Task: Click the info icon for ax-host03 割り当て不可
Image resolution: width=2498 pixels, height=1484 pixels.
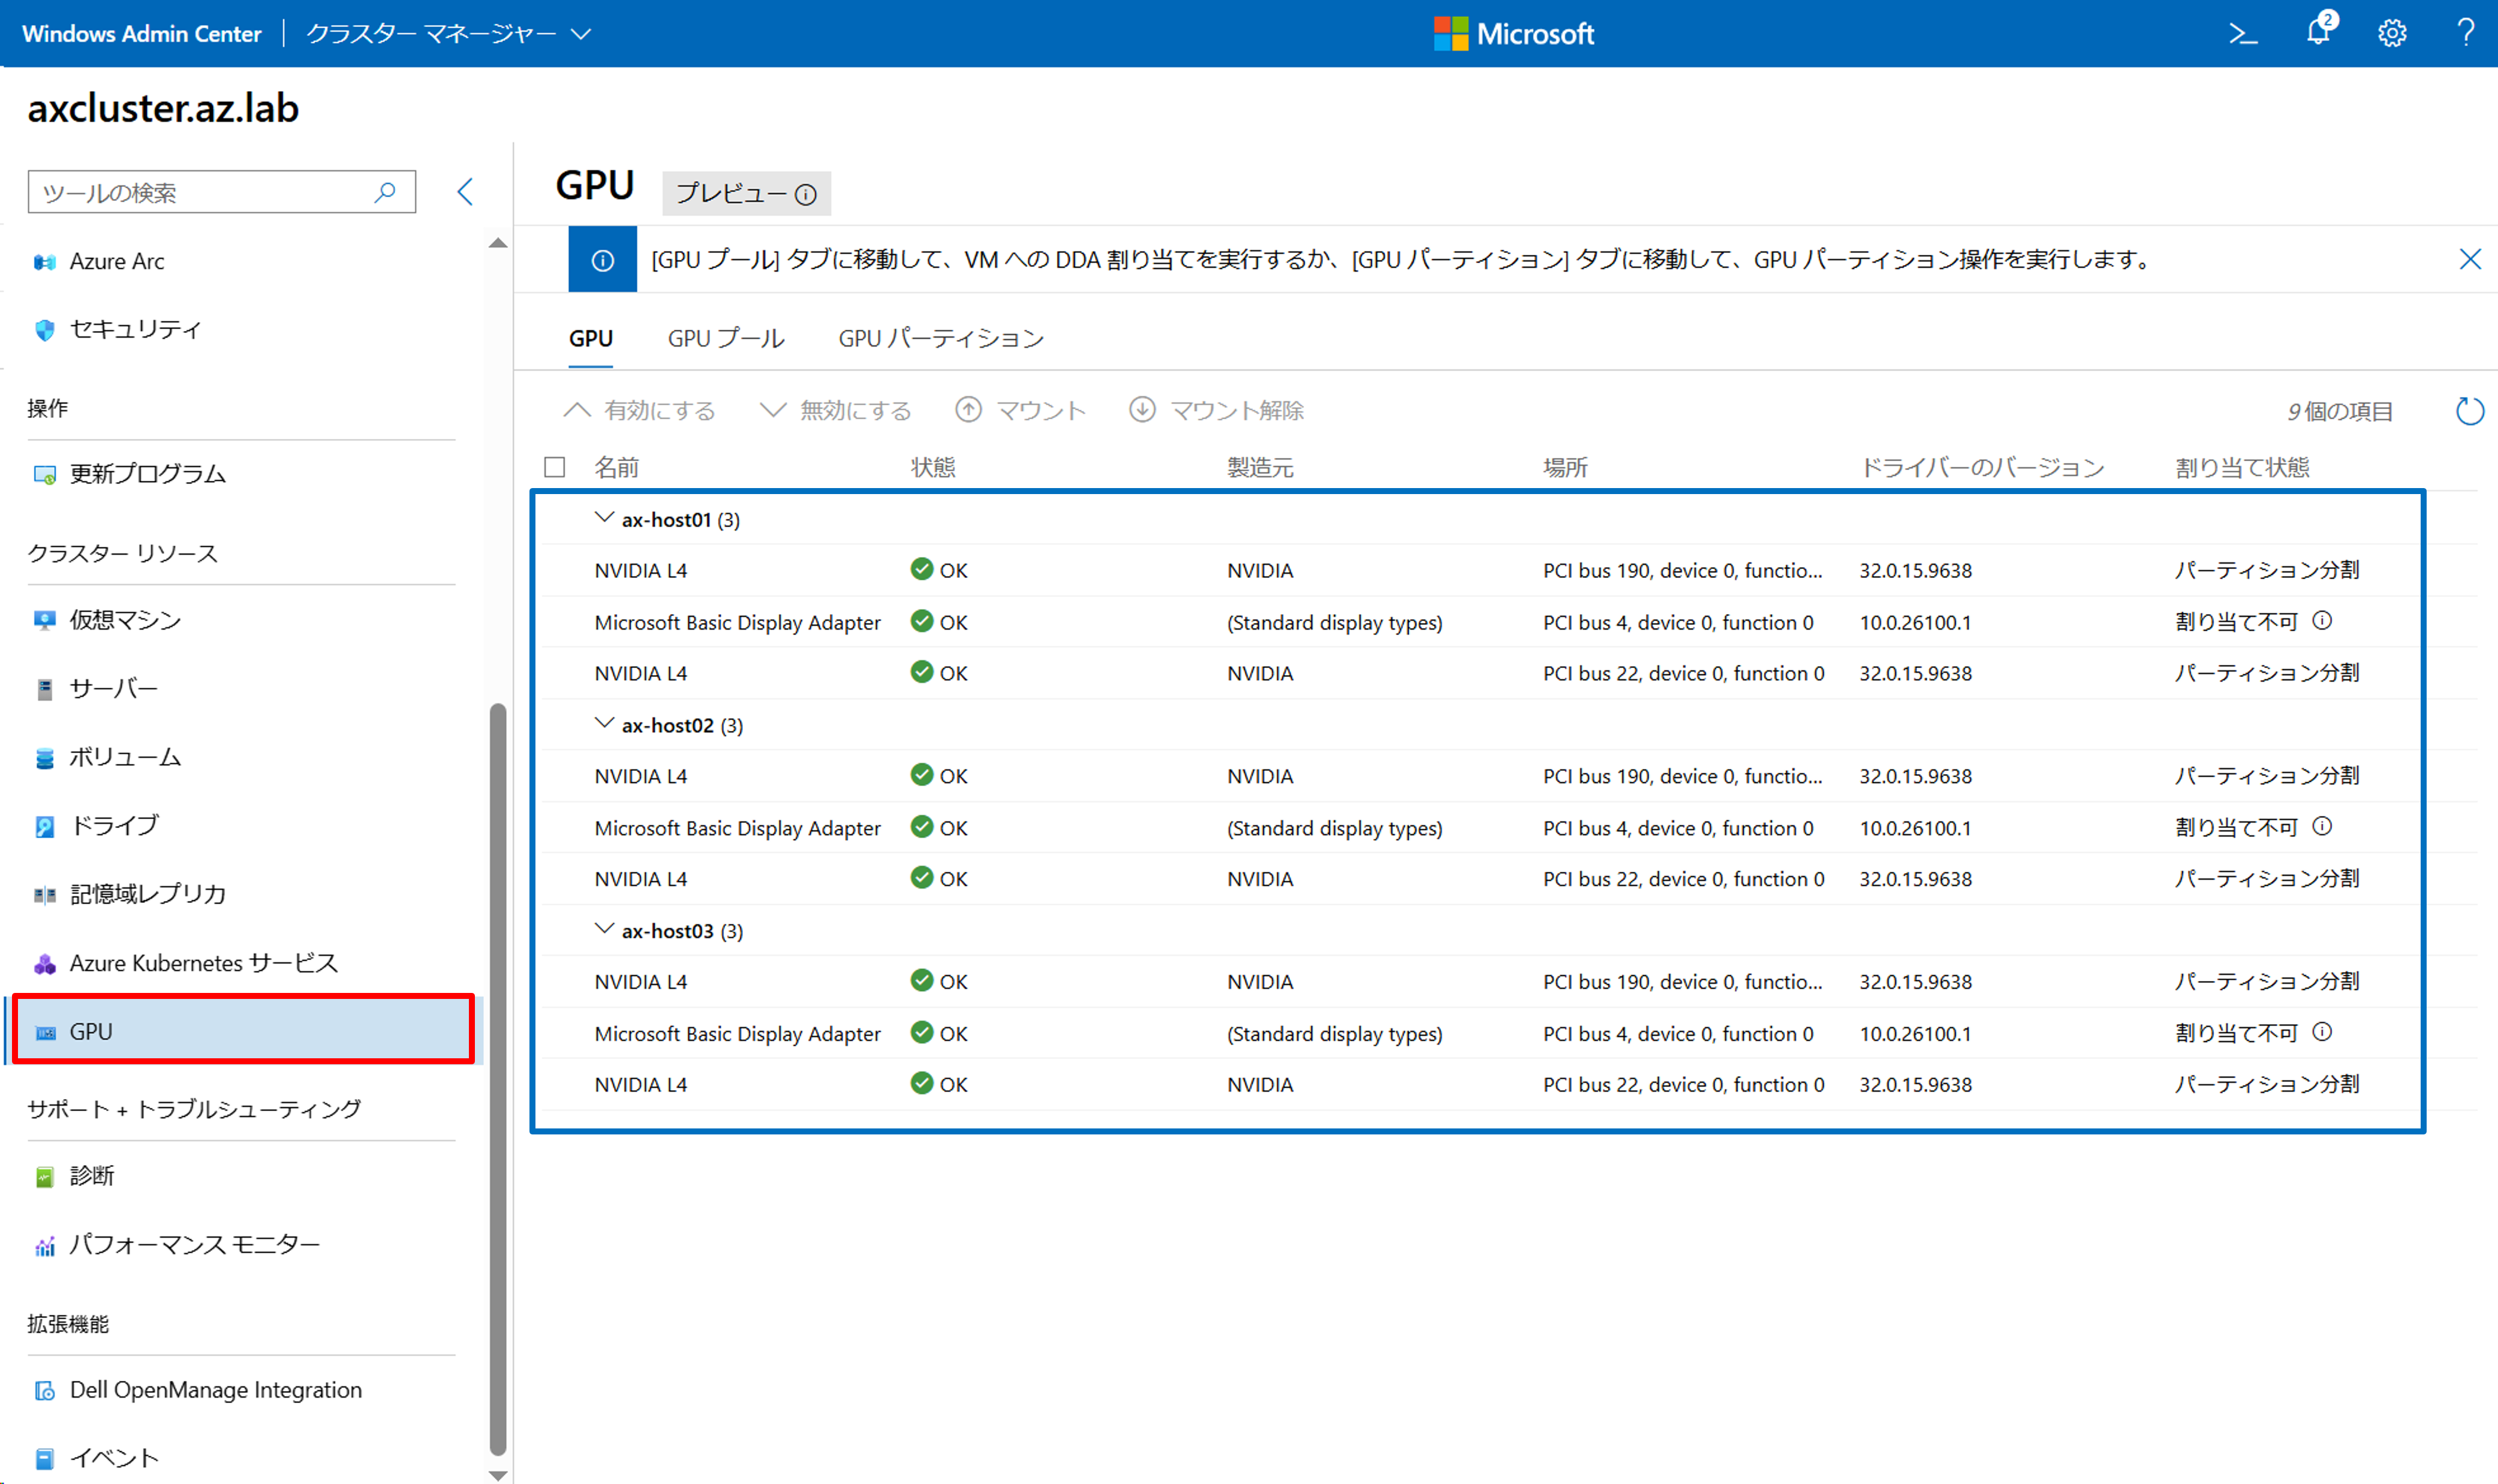Action: point(2322,1032)
